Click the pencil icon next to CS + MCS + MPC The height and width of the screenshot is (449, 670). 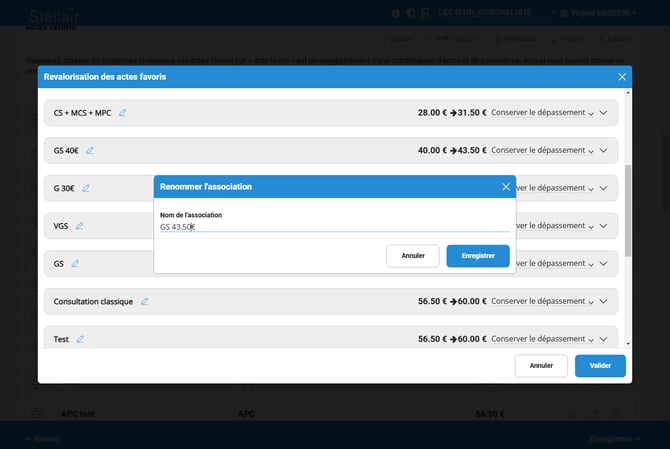(123, 113)
